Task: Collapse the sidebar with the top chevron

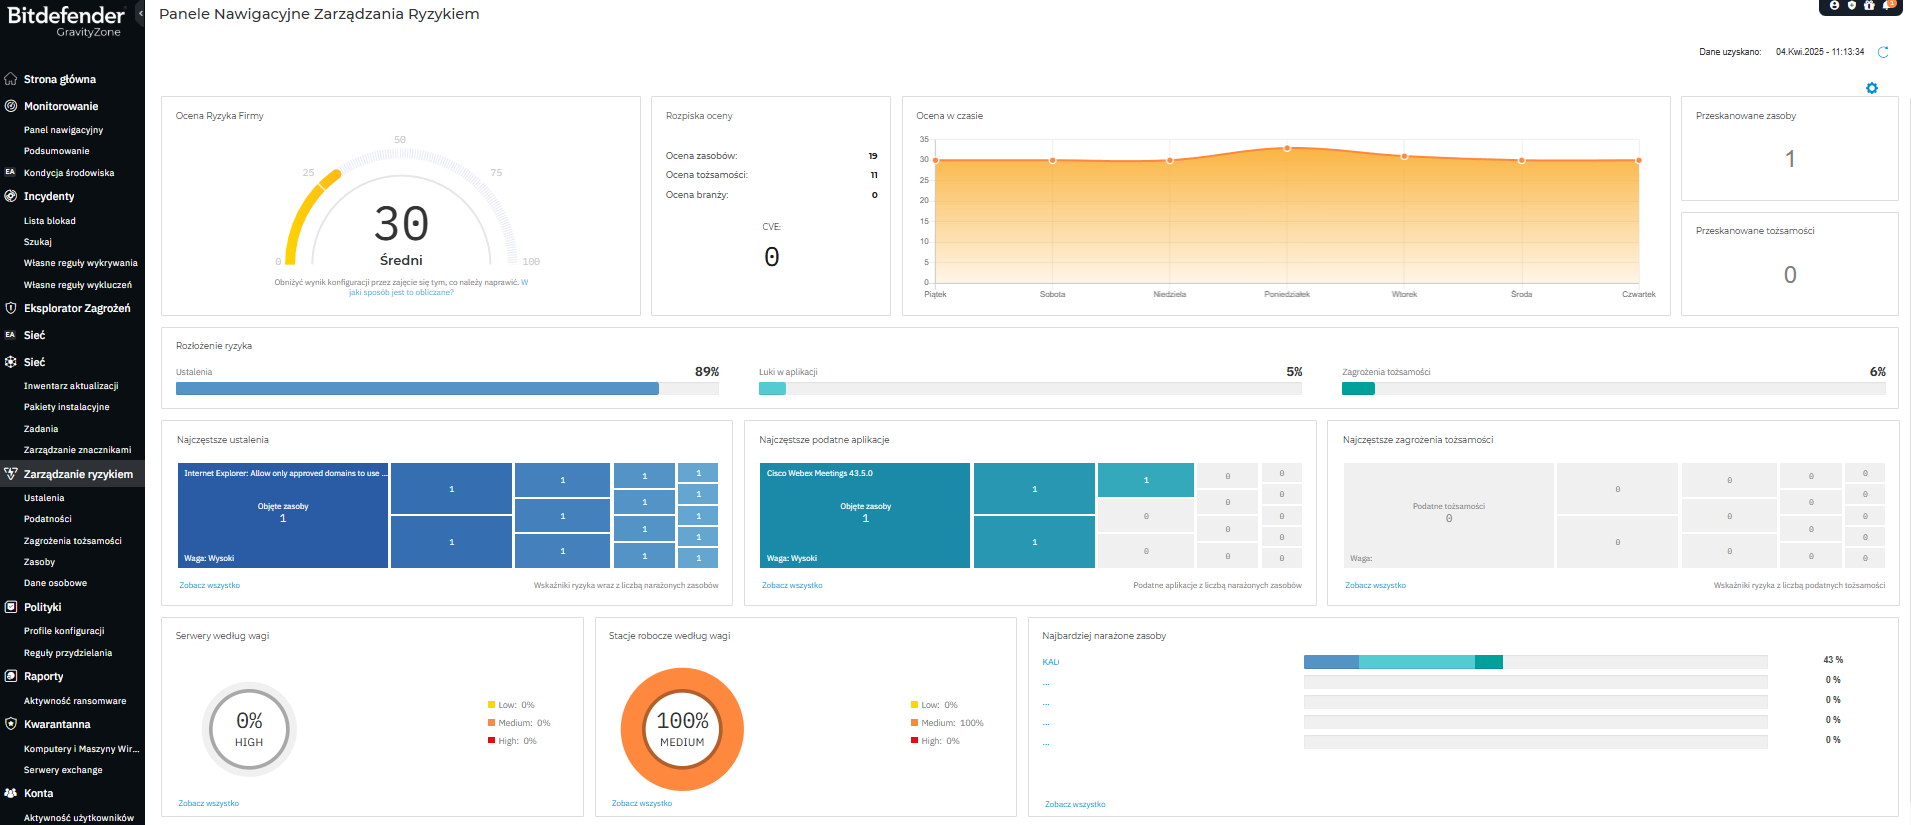Action: 140,13
